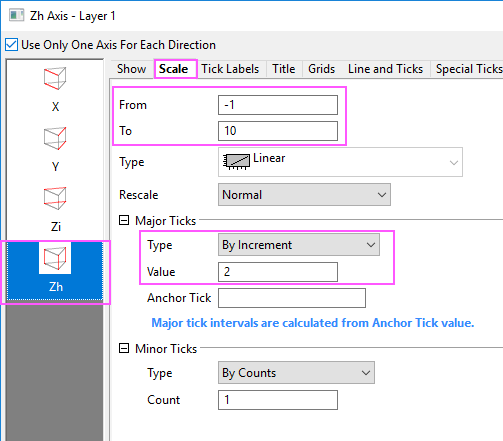Collapse the Major Ticks section
This screenshot has width=503, height=441.
tap(124, 220)
